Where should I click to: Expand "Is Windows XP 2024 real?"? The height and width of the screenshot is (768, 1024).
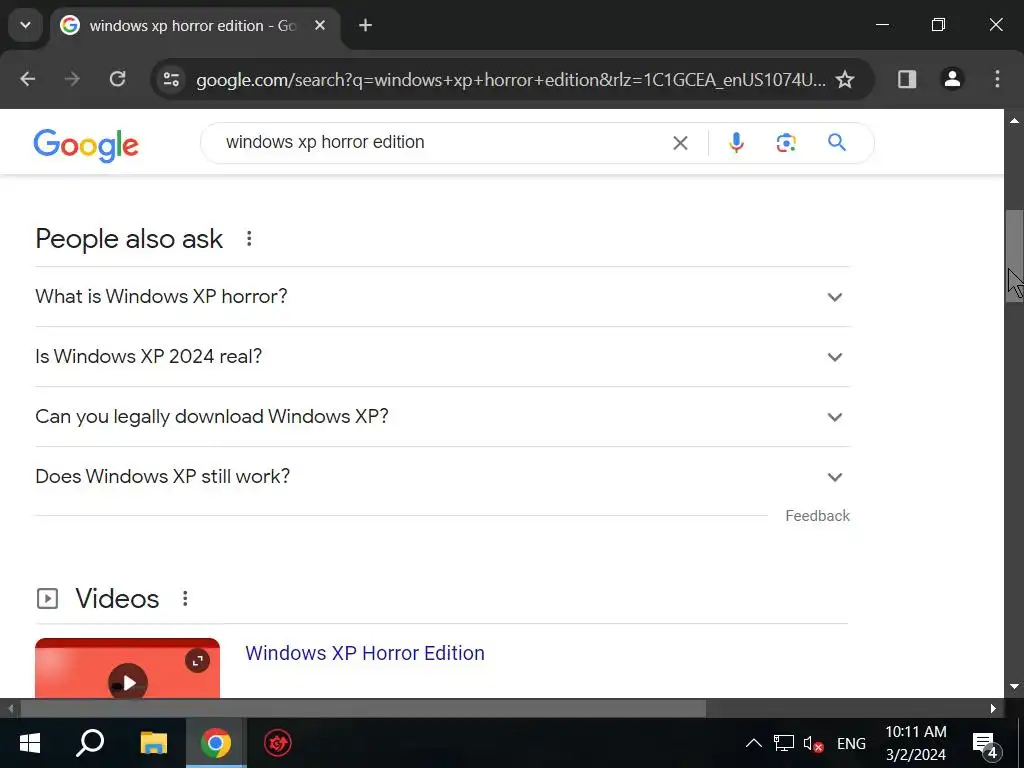(x=442, y=357)
